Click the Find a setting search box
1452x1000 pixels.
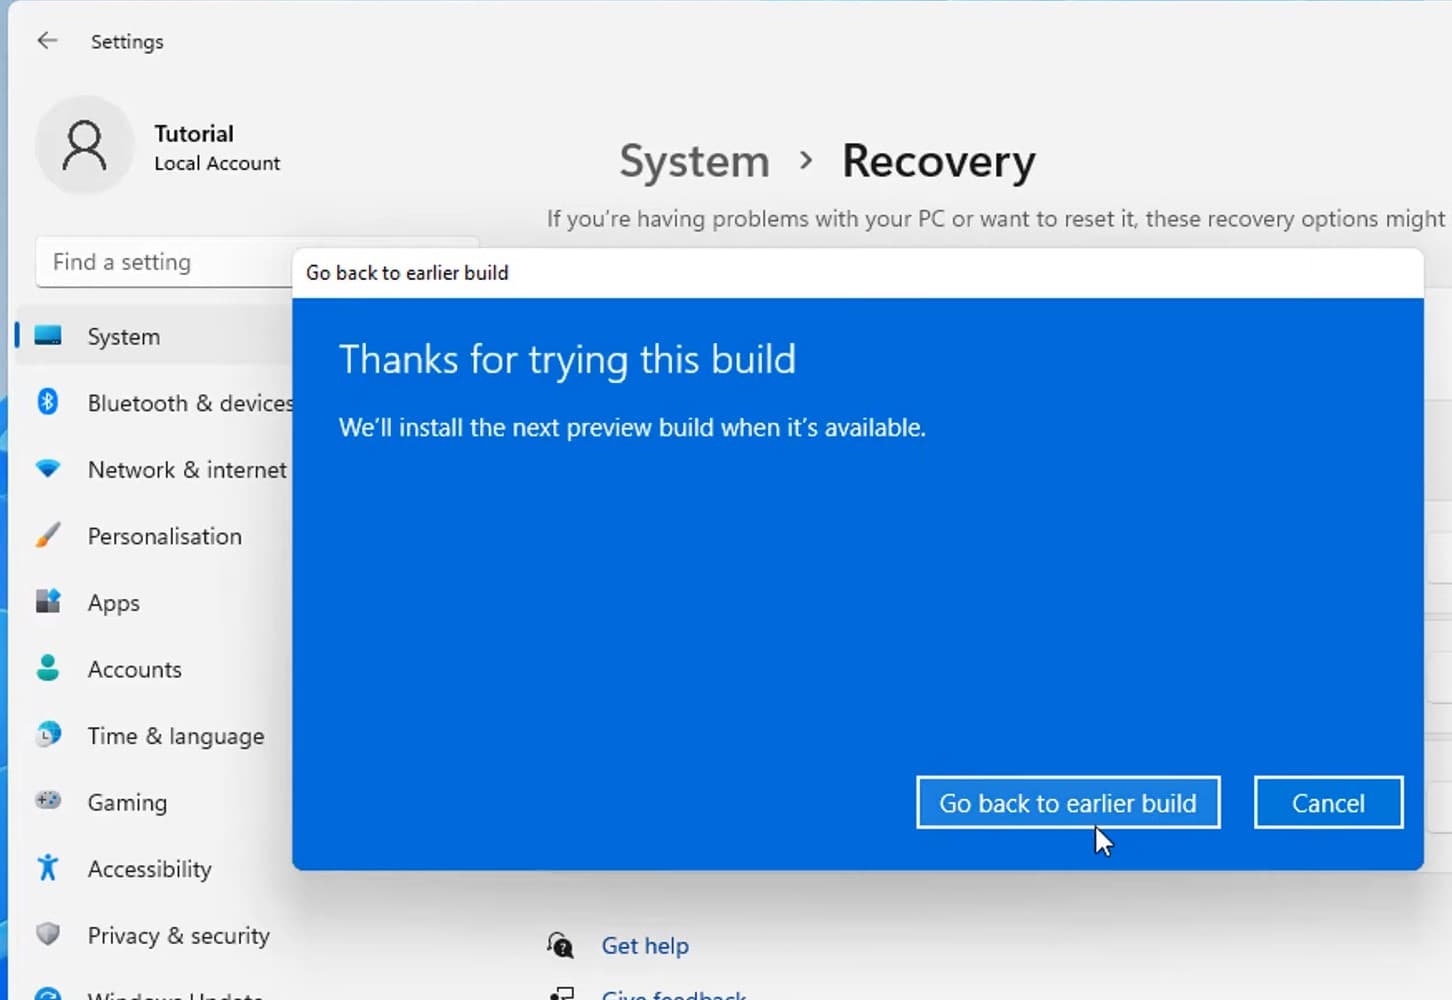pyautogui.click(x=160, y=262)
